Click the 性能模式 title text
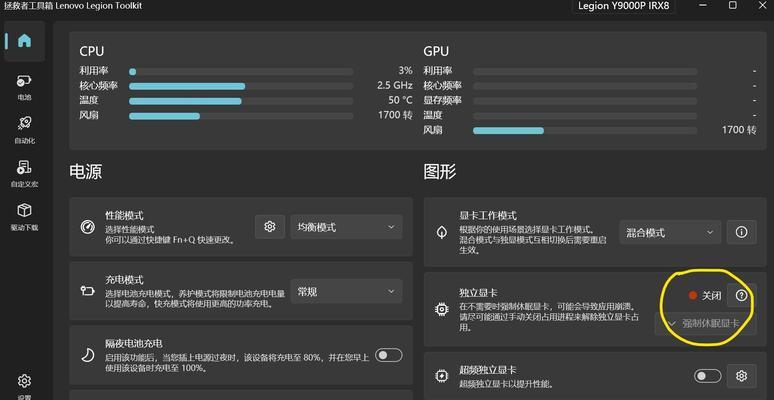 click(124, 216)
